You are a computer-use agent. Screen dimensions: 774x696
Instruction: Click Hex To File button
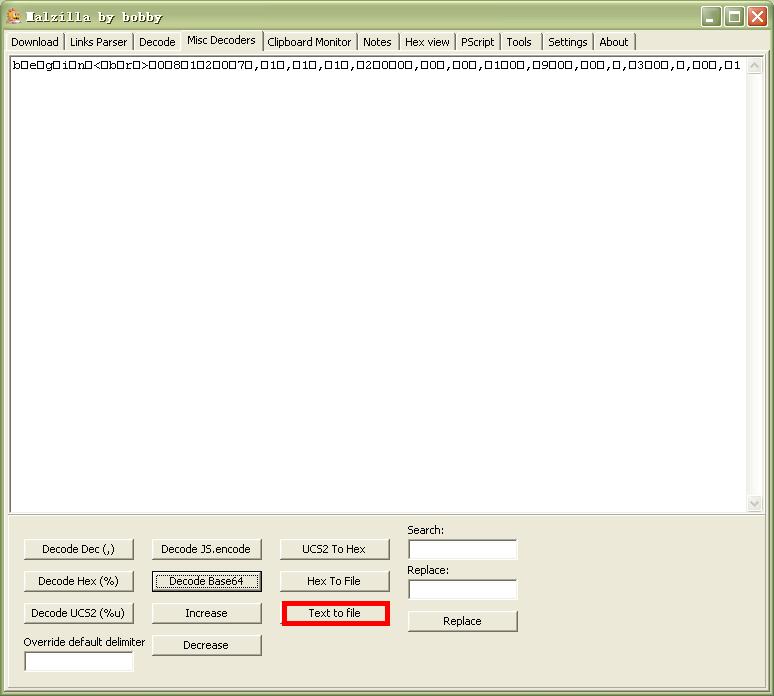[x=334, y=581]
